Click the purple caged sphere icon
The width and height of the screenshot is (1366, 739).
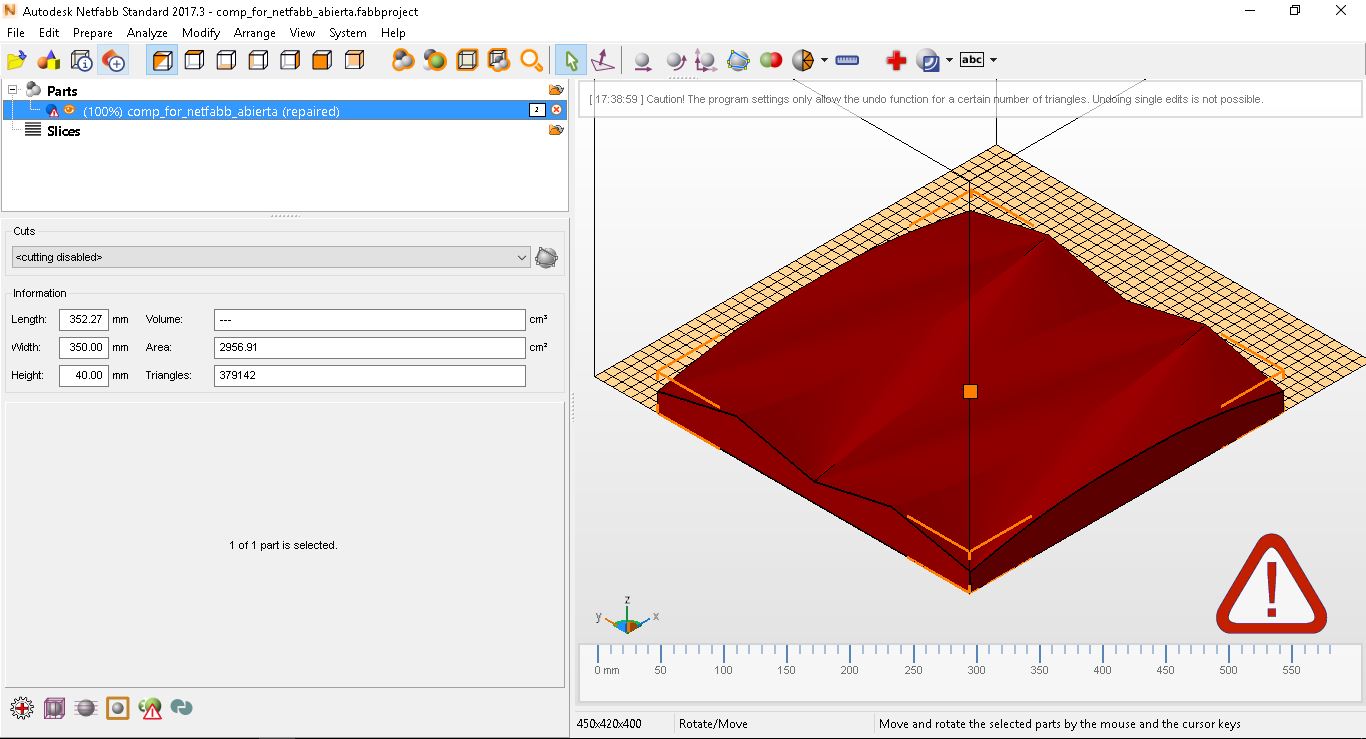click(54, 708)
